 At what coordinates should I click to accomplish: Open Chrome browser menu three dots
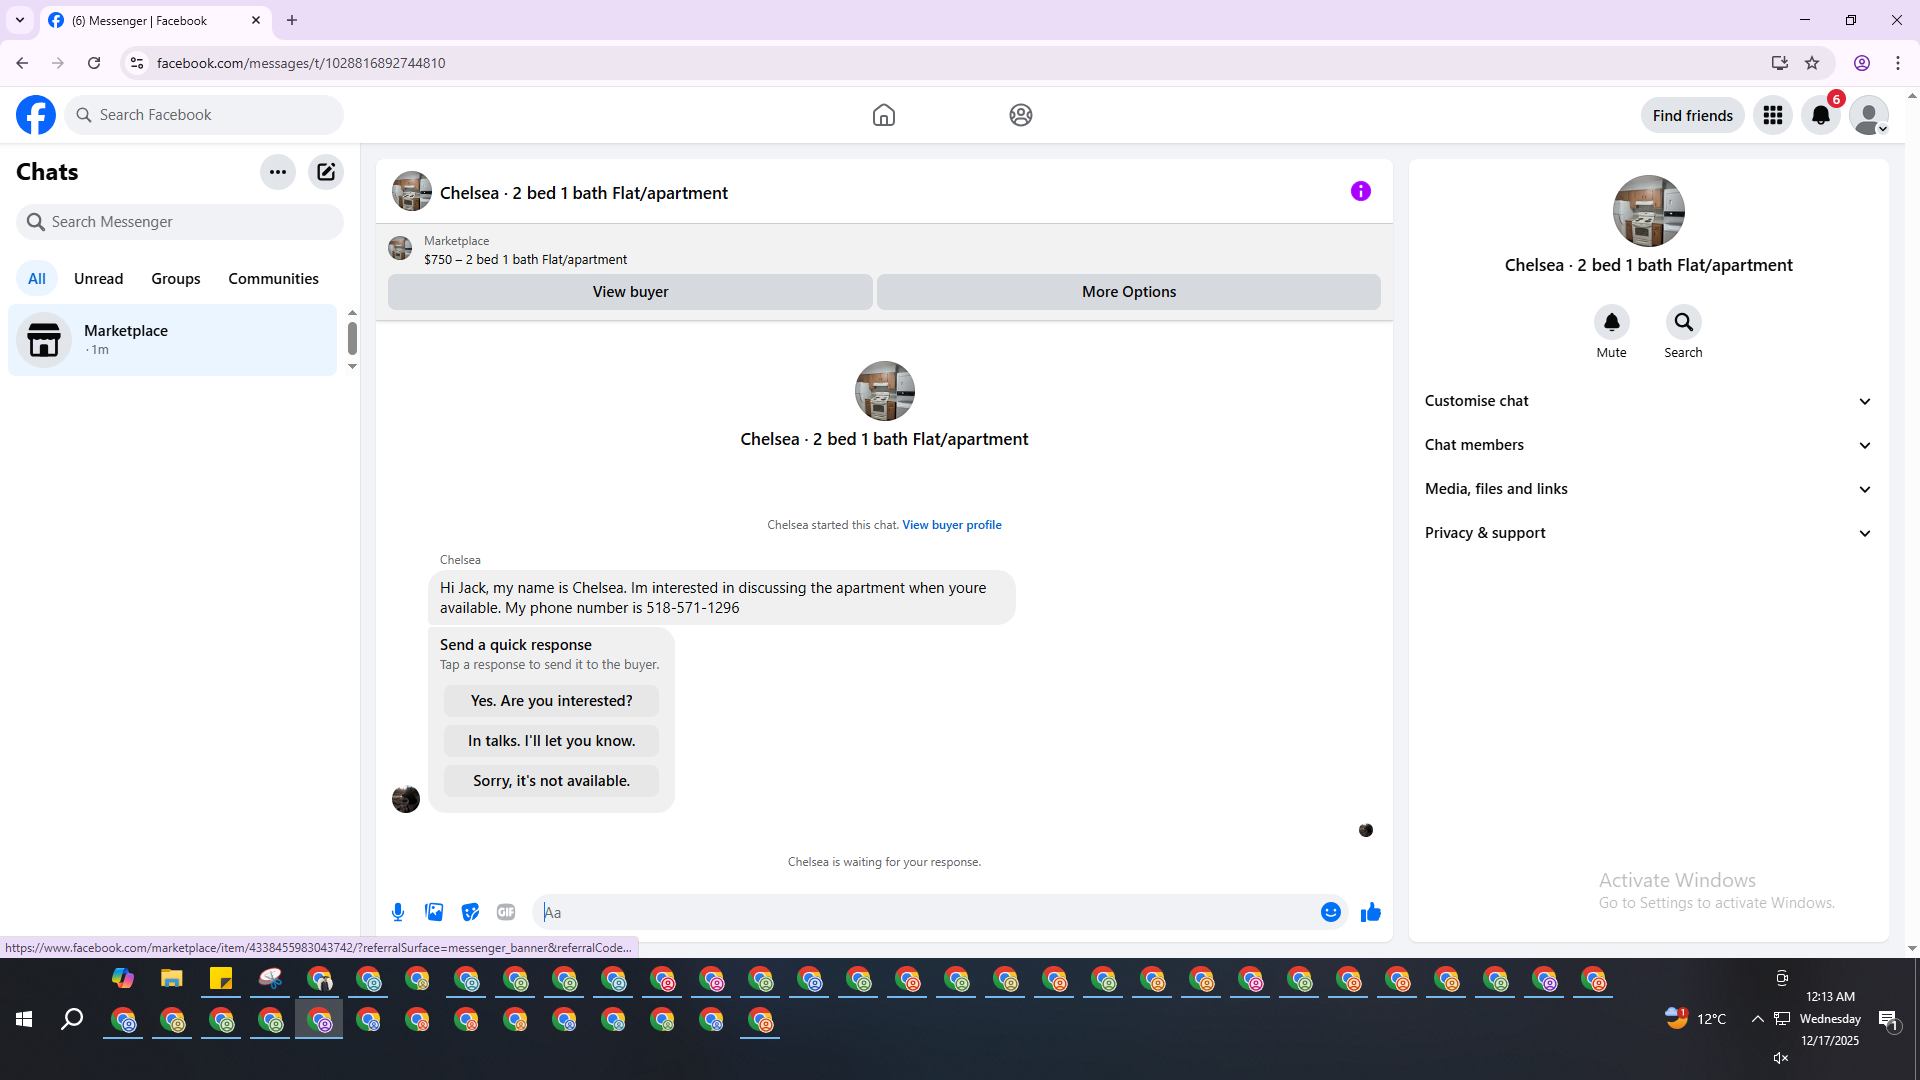click(1898, 63)
